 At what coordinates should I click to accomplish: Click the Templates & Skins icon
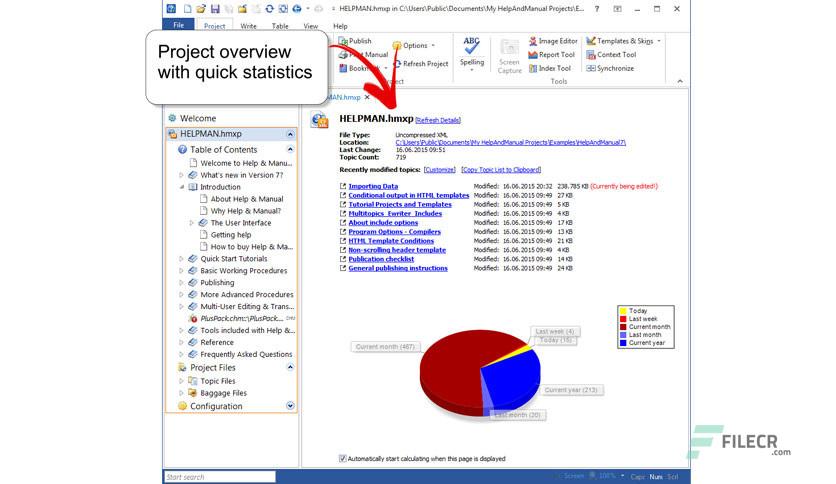(x=591, y=41)
